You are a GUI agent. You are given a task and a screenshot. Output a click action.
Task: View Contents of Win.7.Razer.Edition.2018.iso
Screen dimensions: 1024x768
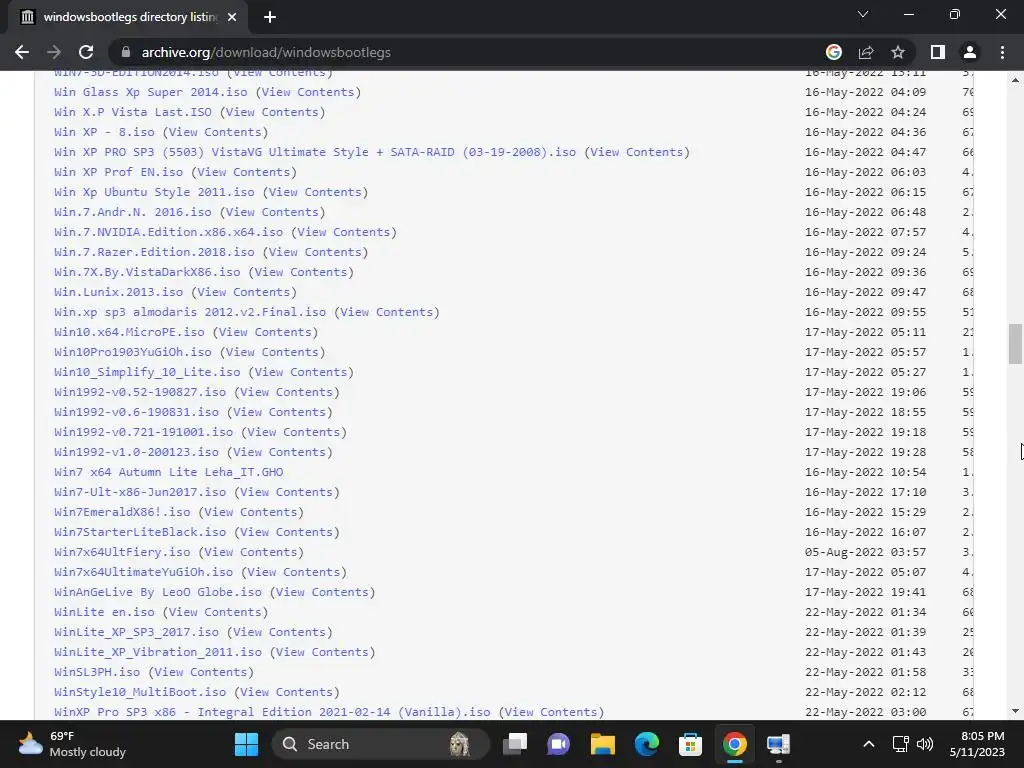[315, 252]
